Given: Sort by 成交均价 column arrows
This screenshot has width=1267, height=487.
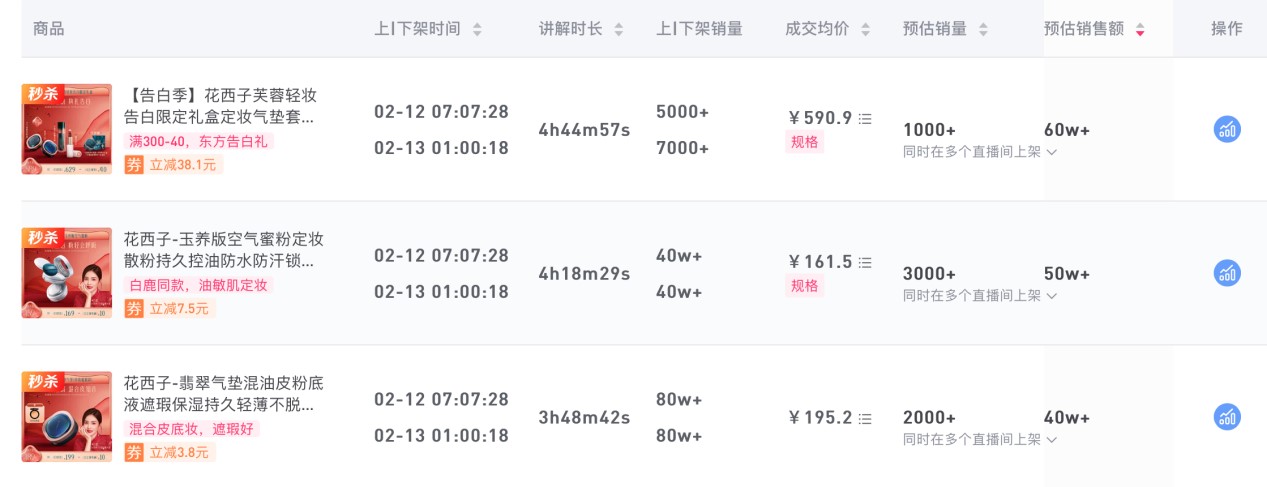Looking at the screenshot, I should pos(865,30).
